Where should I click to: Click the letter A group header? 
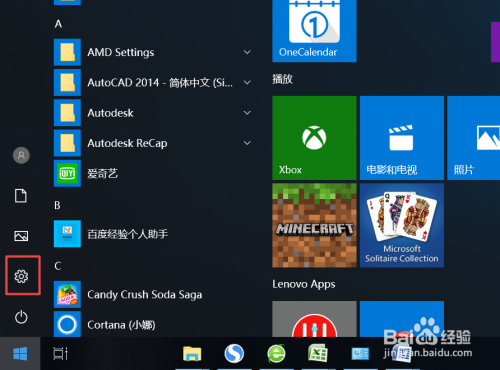(x=58, y=24)
